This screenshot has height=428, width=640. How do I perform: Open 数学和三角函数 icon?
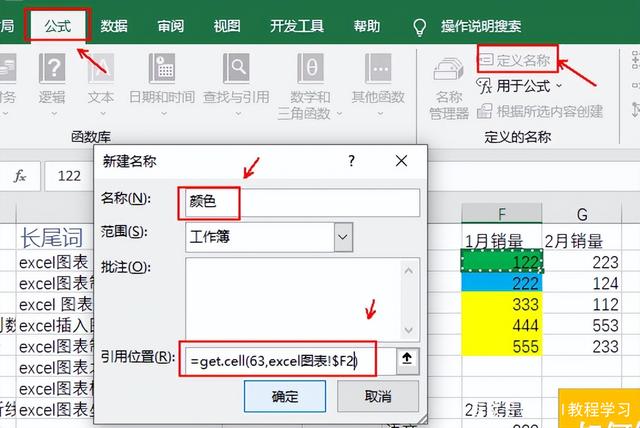(x=310, y=69)
